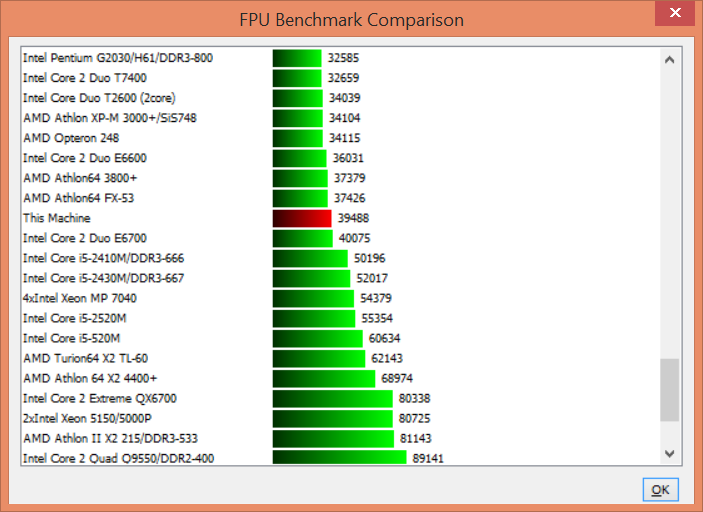The image size is (703, 512).
Task: Click the score value 81143
Action: tap(416, 438)
